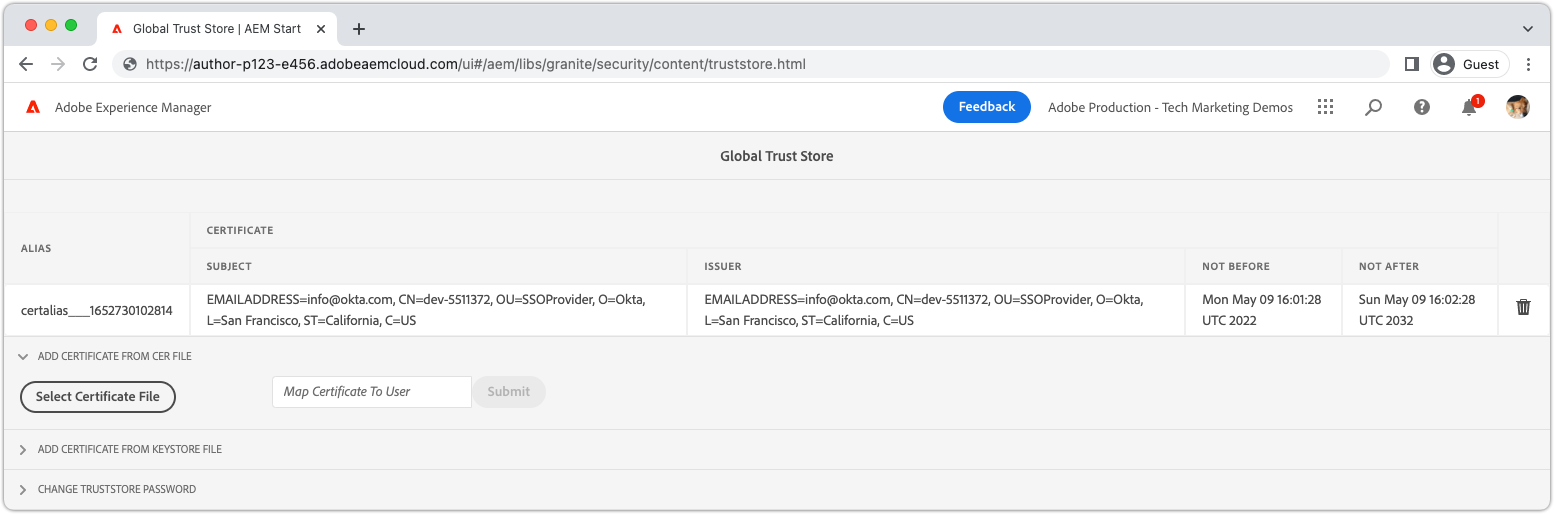Open the notifications bell

(x=1469, y=107)
